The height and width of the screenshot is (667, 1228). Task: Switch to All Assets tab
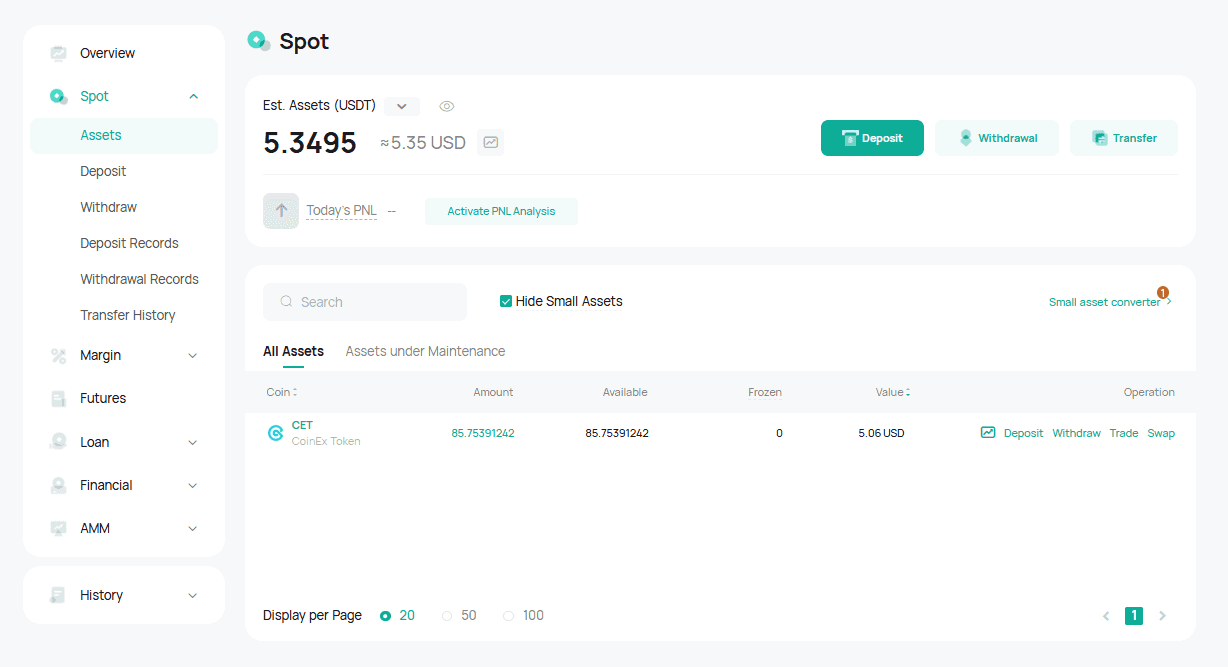tap(293, 351)
